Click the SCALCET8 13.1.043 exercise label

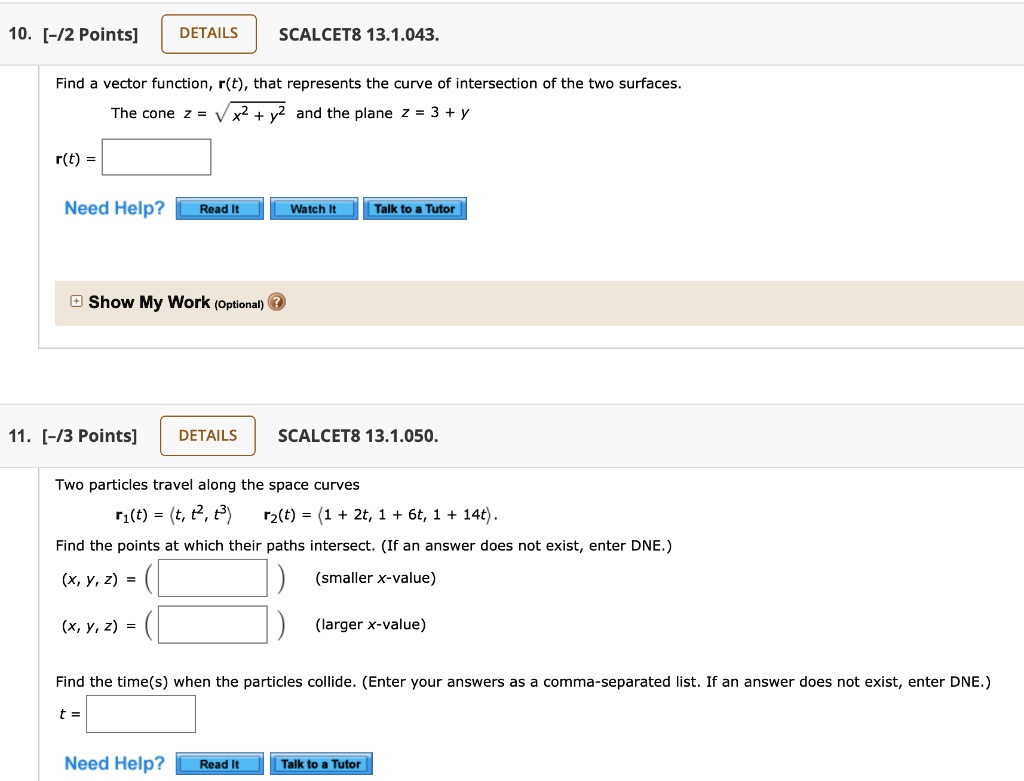click(x=356, y=34)
